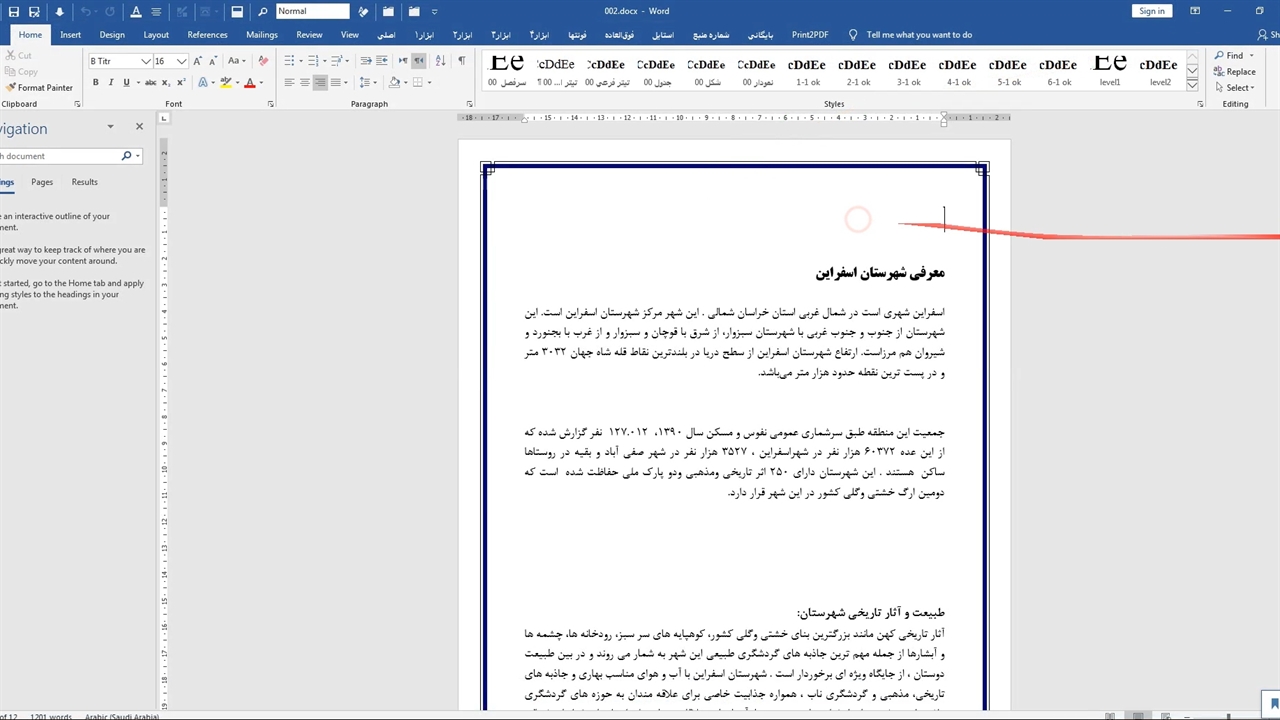The width and height of the screenshot is (1280, 720).
Task: Click the Format Painter brush
Action: pos(40,87)
